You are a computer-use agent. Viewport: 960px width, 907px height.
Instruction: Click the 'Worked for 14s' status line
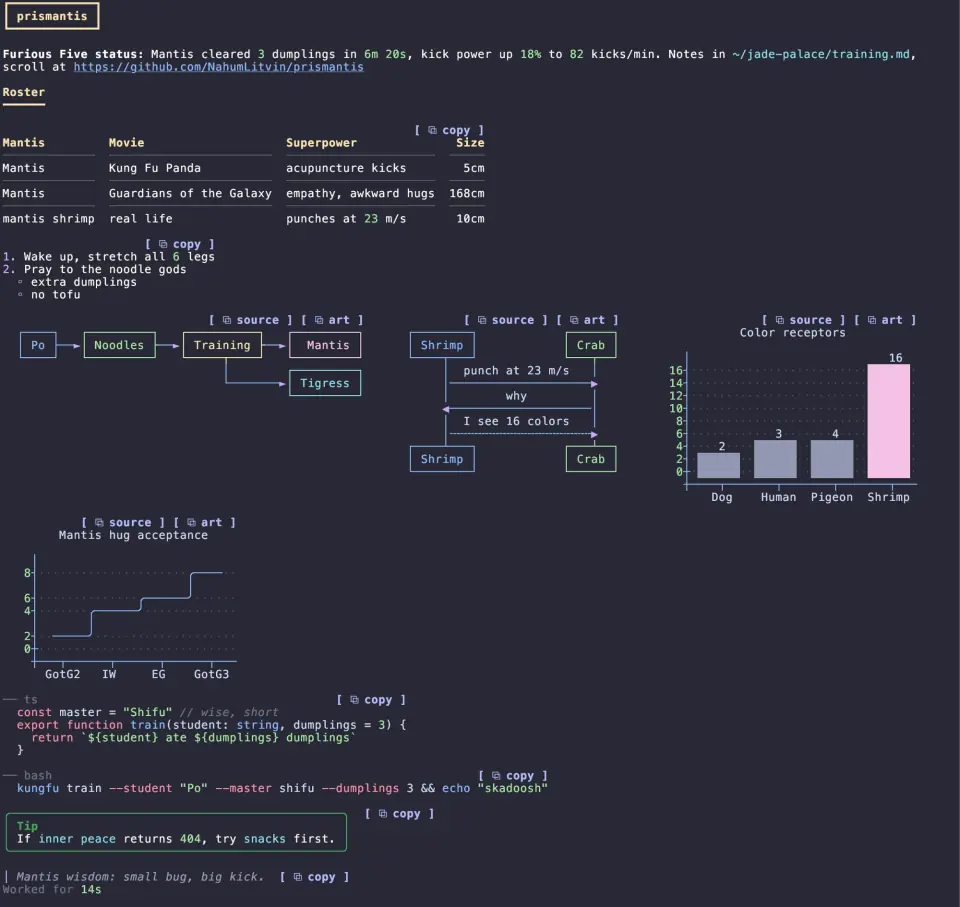pos(52,889)
